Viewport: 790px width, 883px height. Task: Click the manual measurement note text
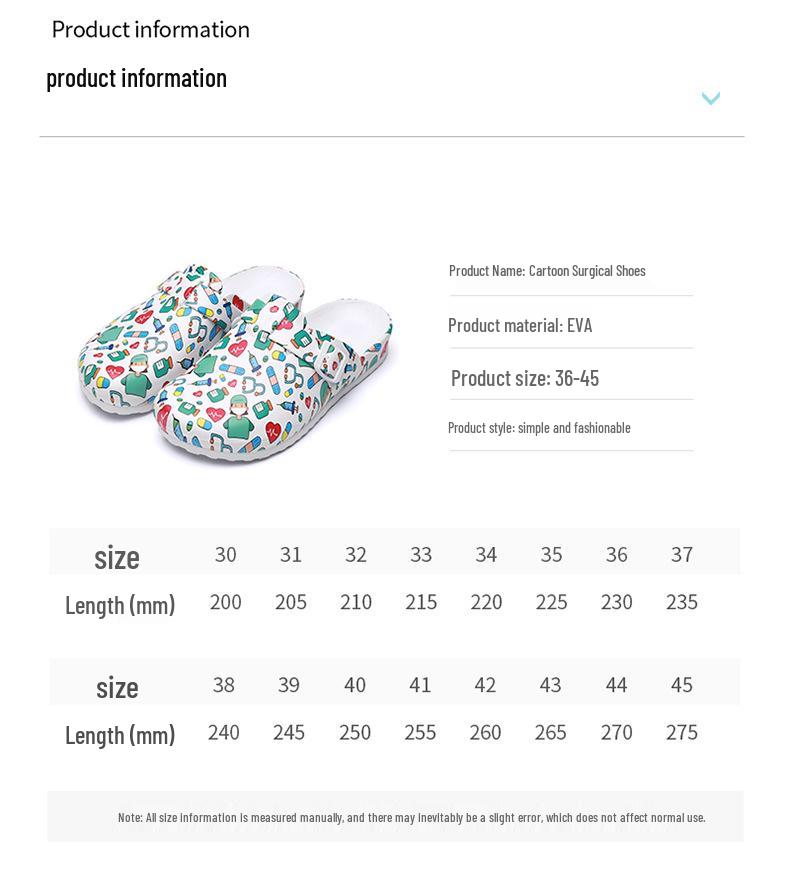pos(411,818)
